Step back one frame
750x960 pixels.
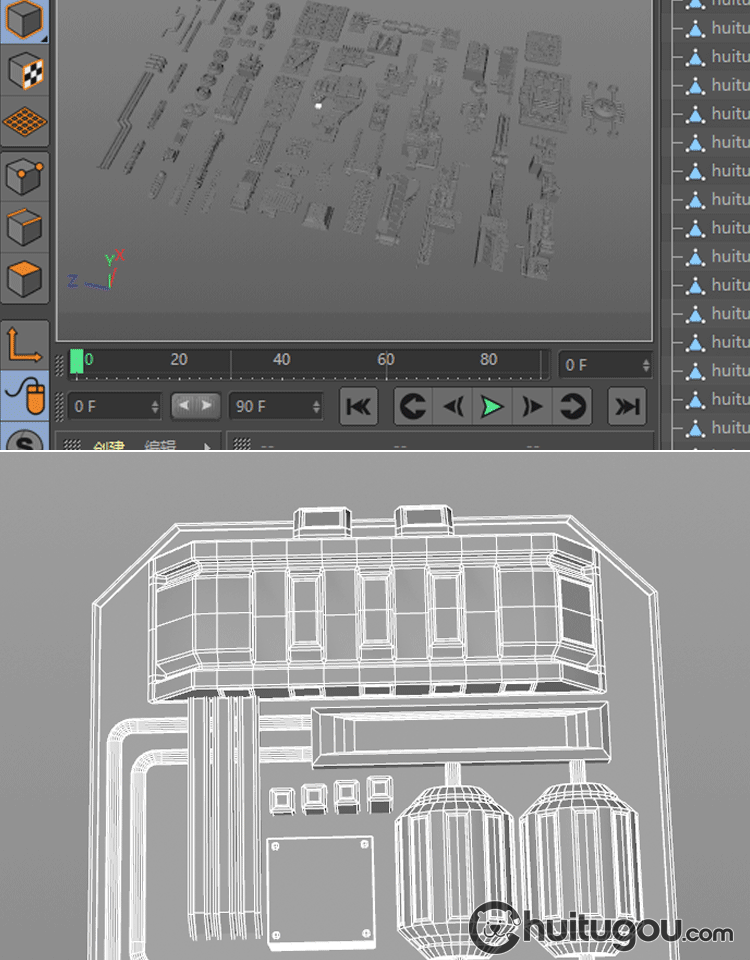452,407
